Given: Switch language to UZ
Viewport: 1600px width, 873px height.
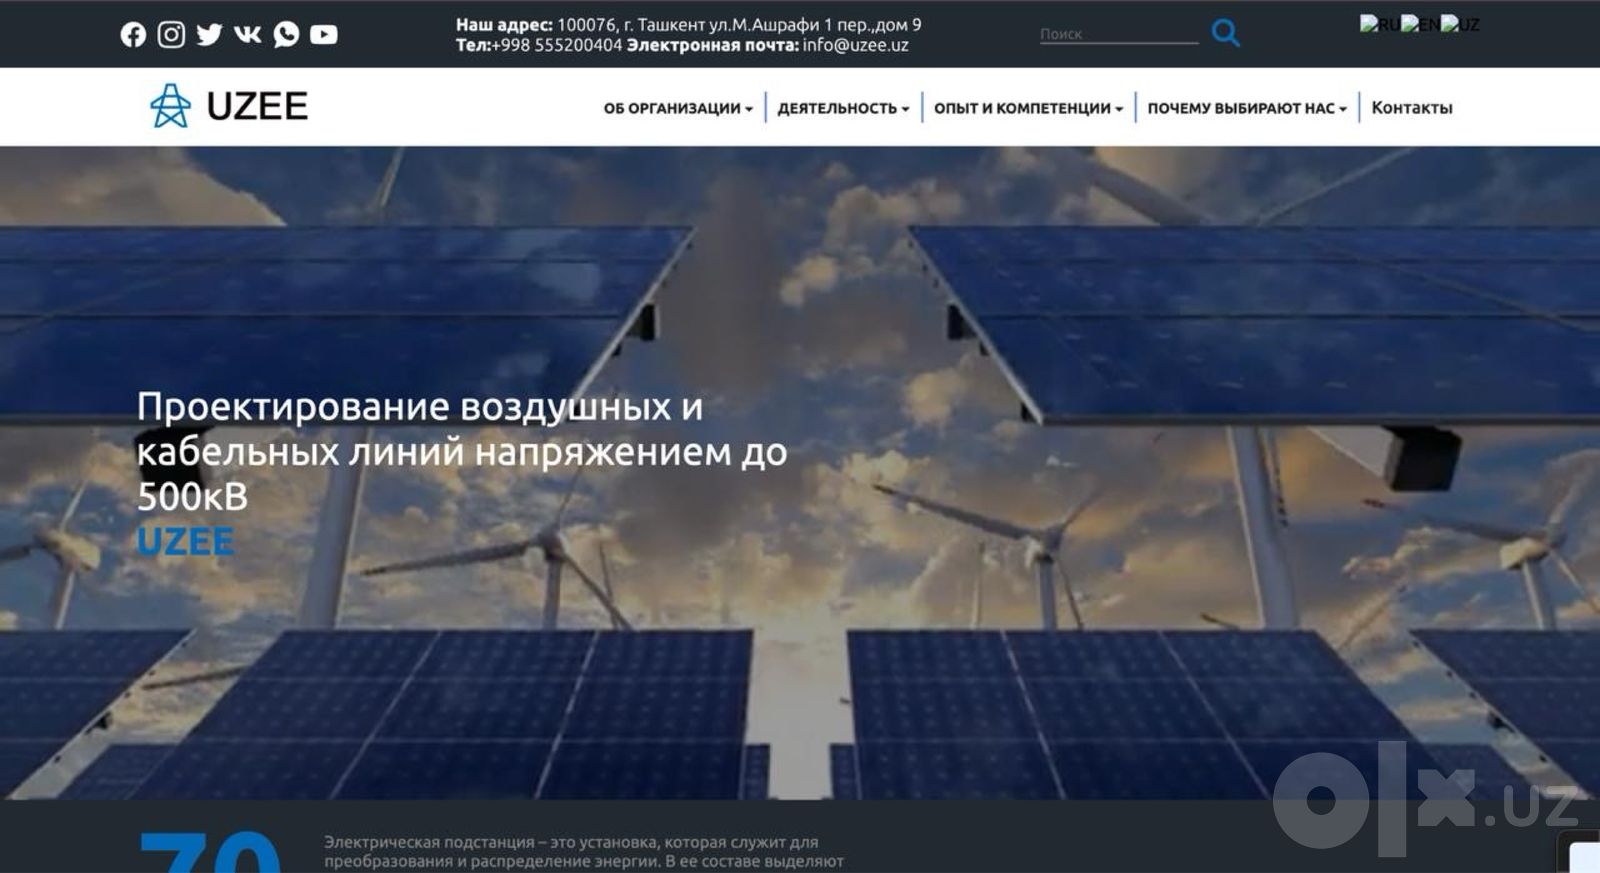Looking at the screenshot, I should point(1460,24).
